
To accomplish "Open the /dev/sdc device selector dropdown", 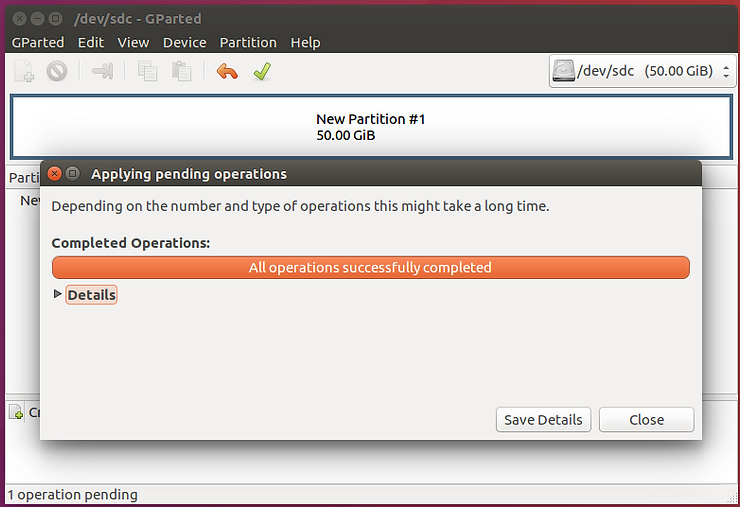I will (642, 71).
